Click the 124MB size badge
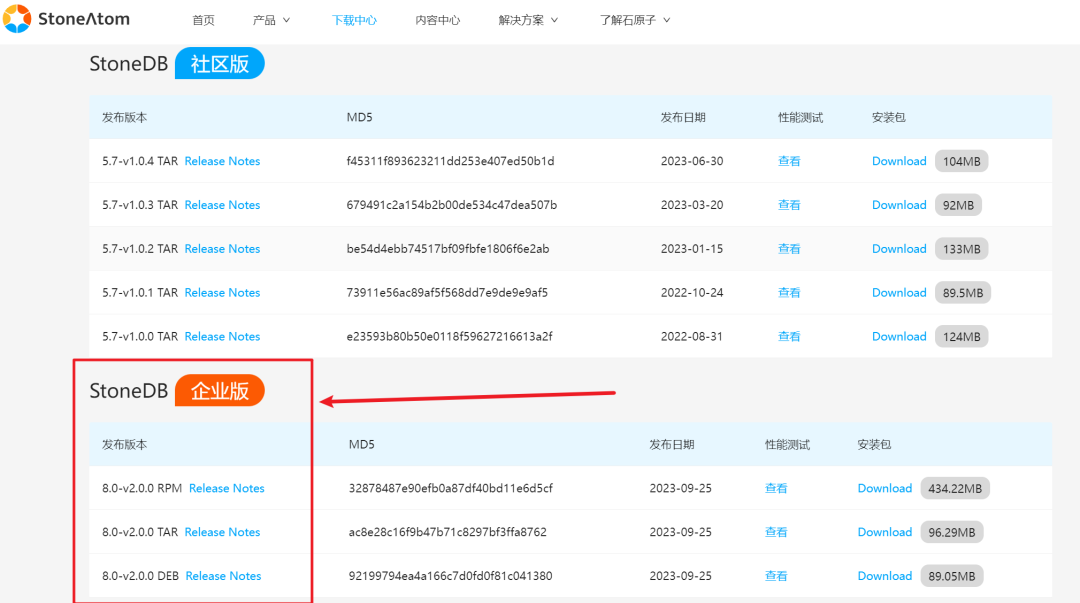Viewport: 1080px width, 603px height. tap(962, 336)
